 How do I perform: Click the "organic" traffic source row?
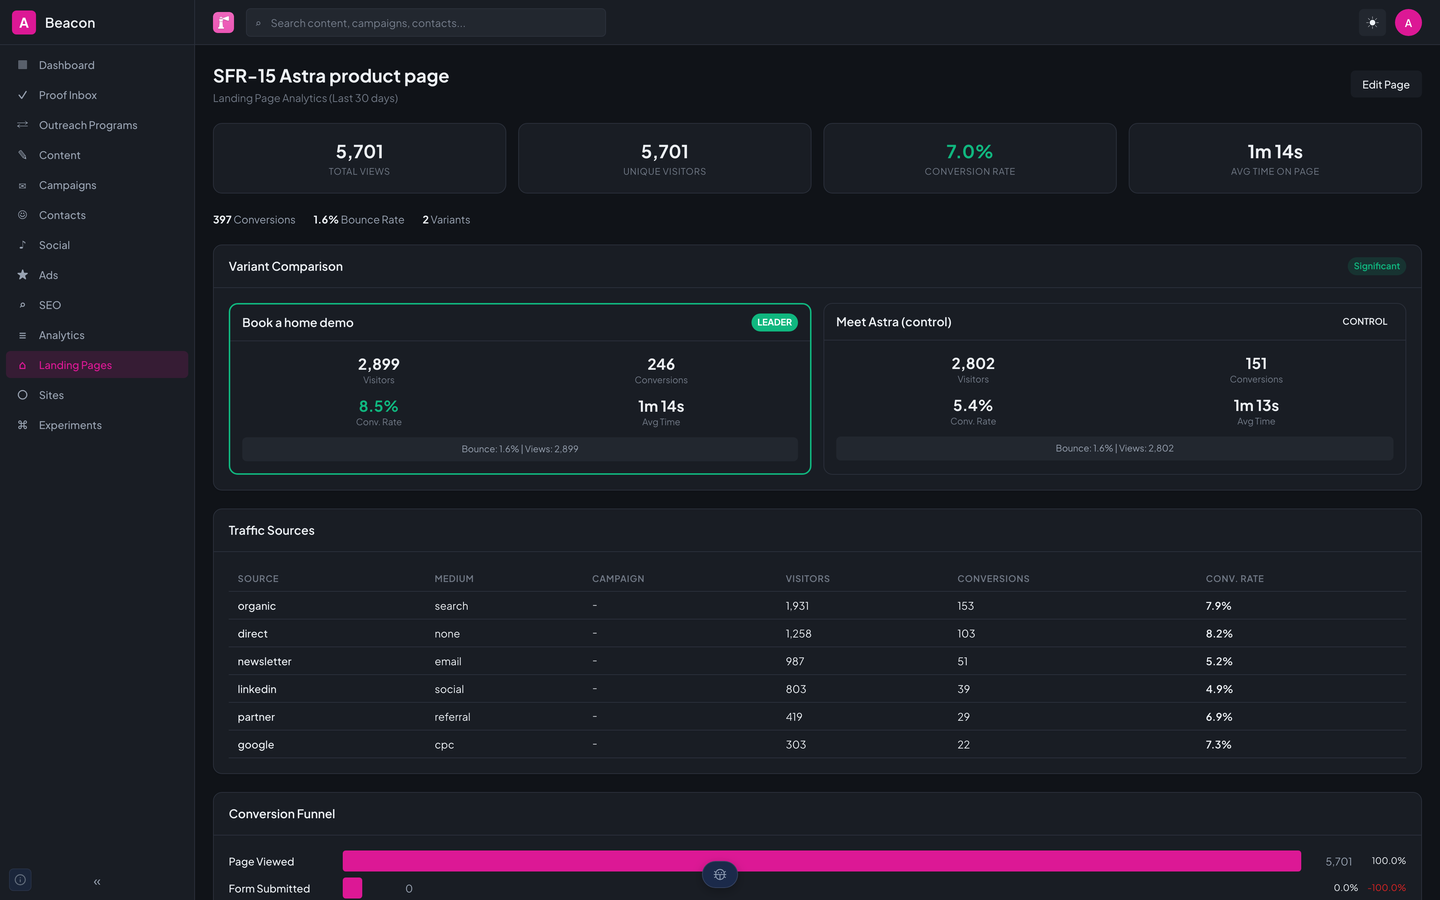click(817, 606)
